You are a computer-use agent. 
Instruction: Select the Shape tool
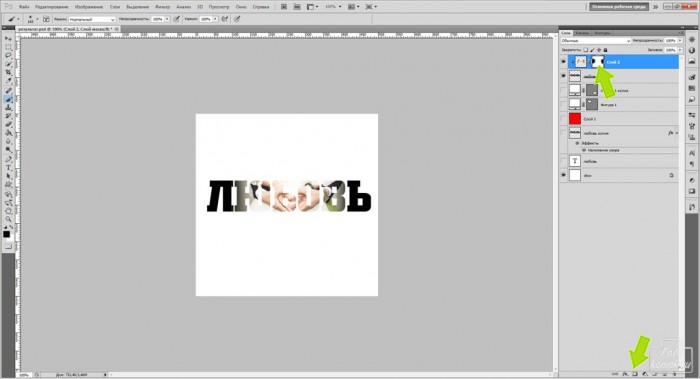coord(8,185)
